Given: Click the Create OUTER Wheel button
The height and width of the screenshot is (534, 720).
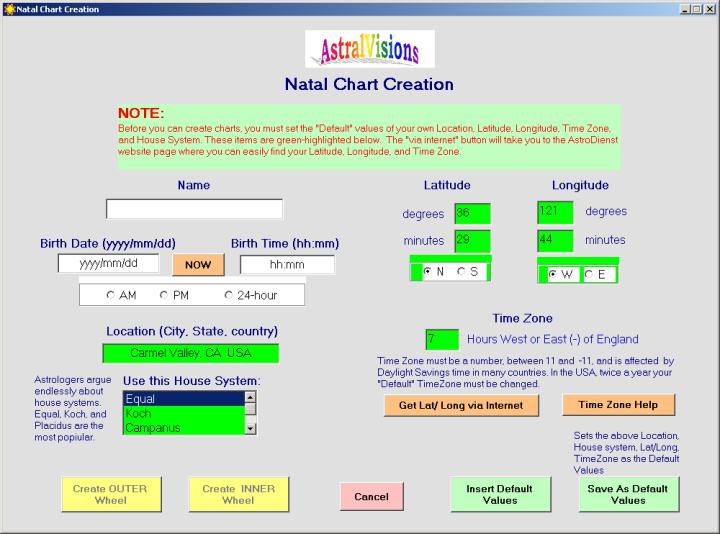Looking at the screenshot, I should (111, 495).
